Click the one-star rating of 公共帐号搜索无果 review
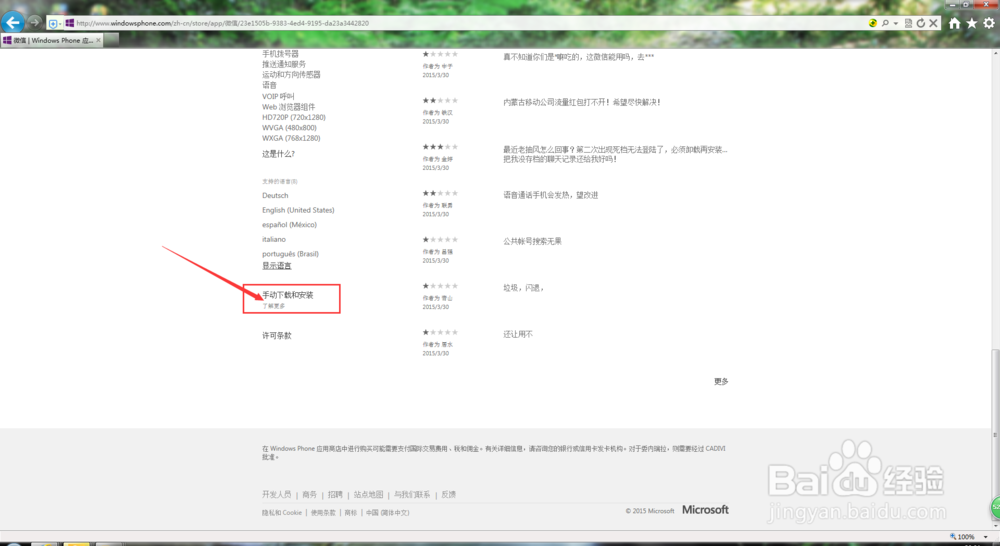The height and width of the screenshot is (546, 1000). [440, 240]
